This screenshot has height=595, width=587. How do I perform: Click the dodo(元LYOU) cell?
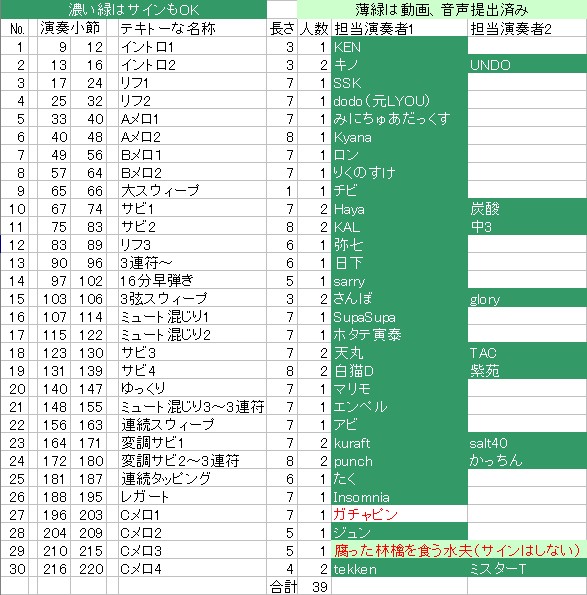tap(399, 100)
